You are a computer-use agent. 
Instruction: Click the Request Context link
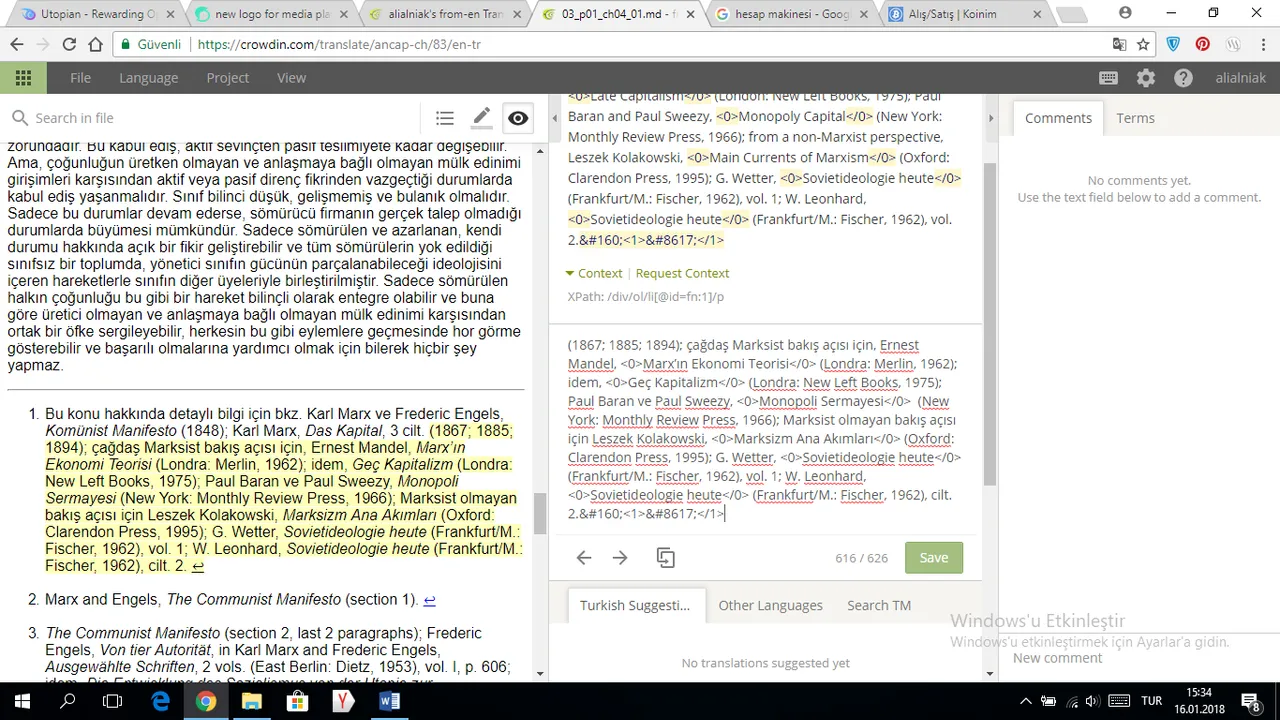point(682,273)
